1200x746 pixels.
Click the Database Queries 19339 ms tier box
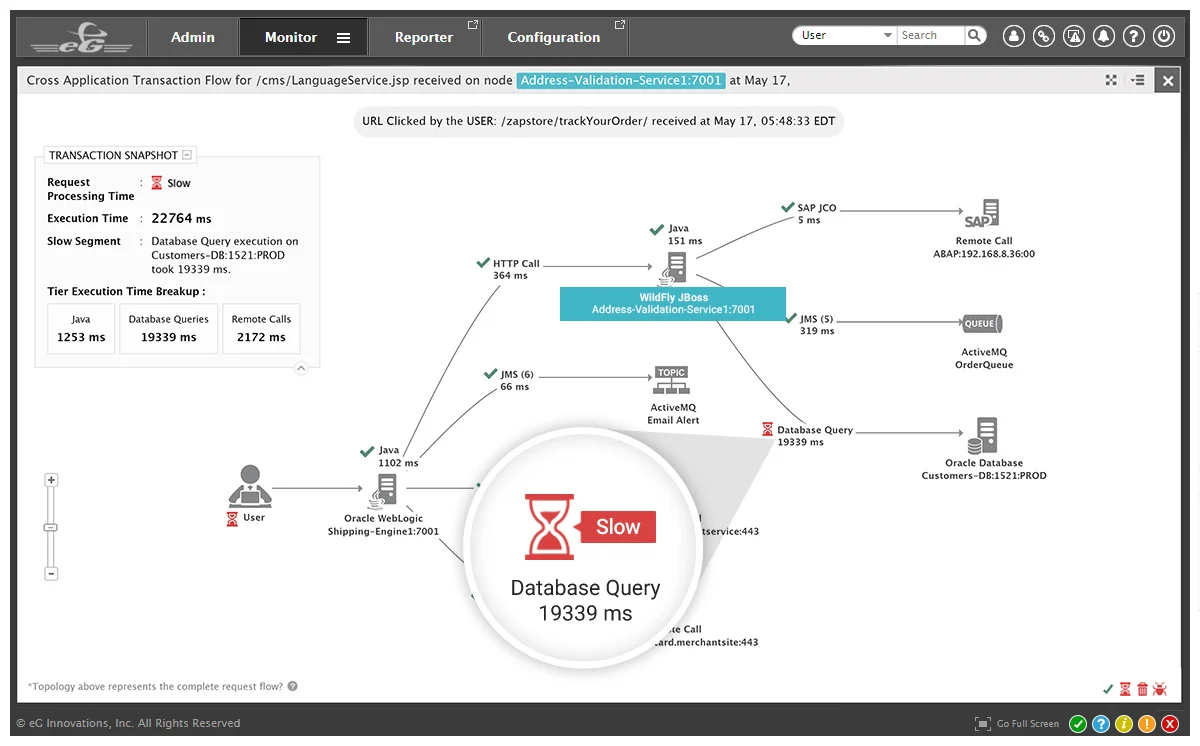[x=168, y=328]
